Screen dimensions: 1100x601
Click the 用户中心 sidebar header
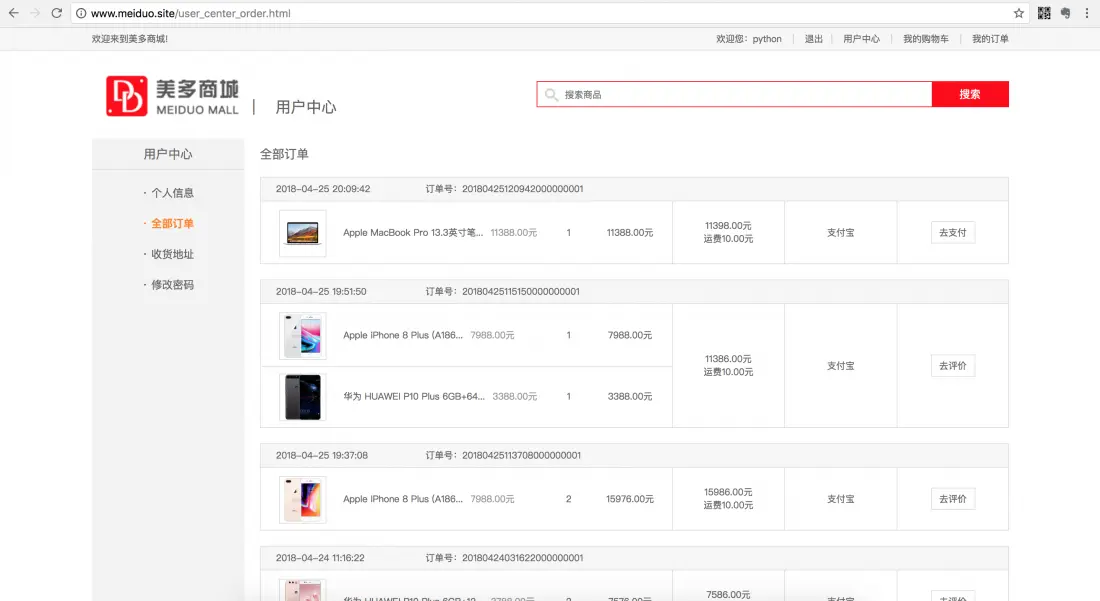coord(168,154)
